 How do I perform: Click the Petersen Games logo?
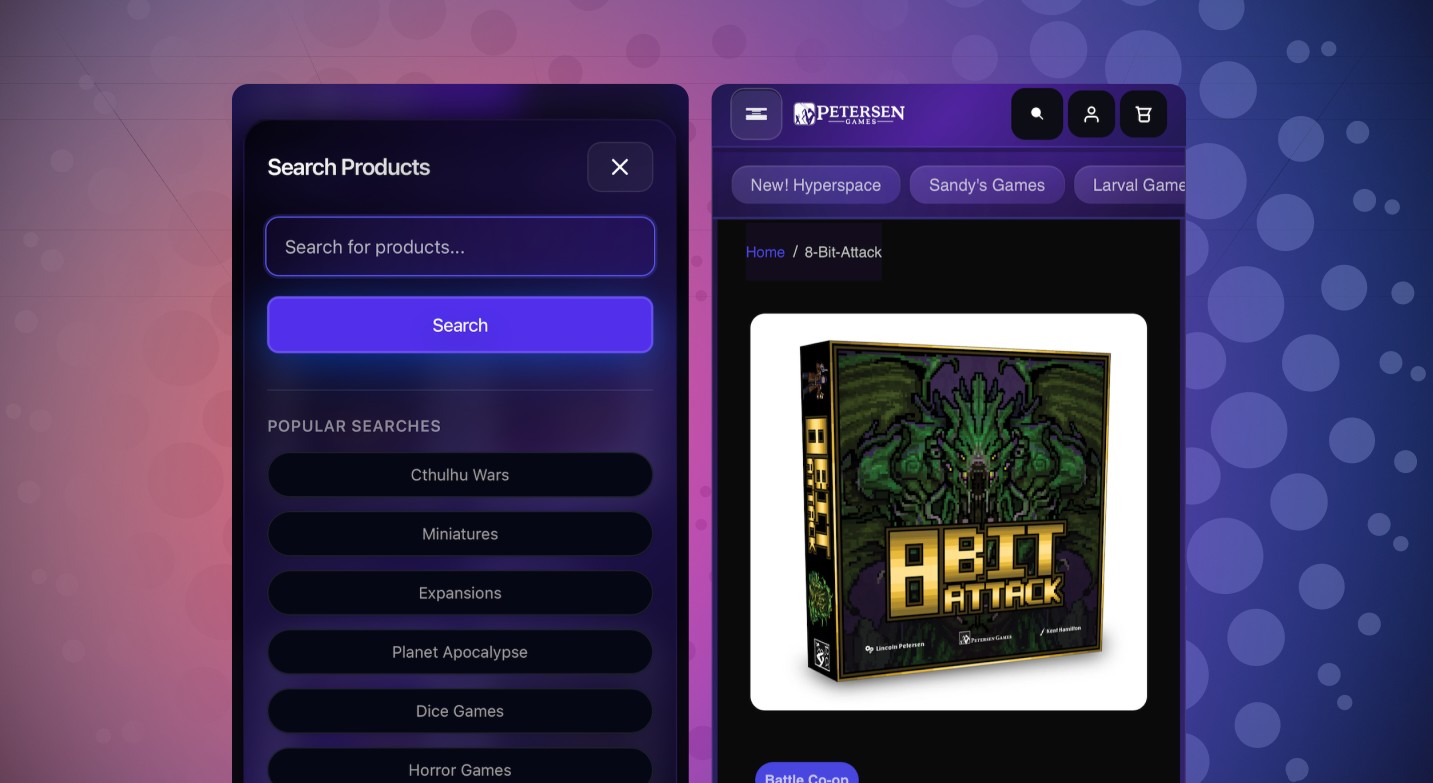(x=849, y=114)
